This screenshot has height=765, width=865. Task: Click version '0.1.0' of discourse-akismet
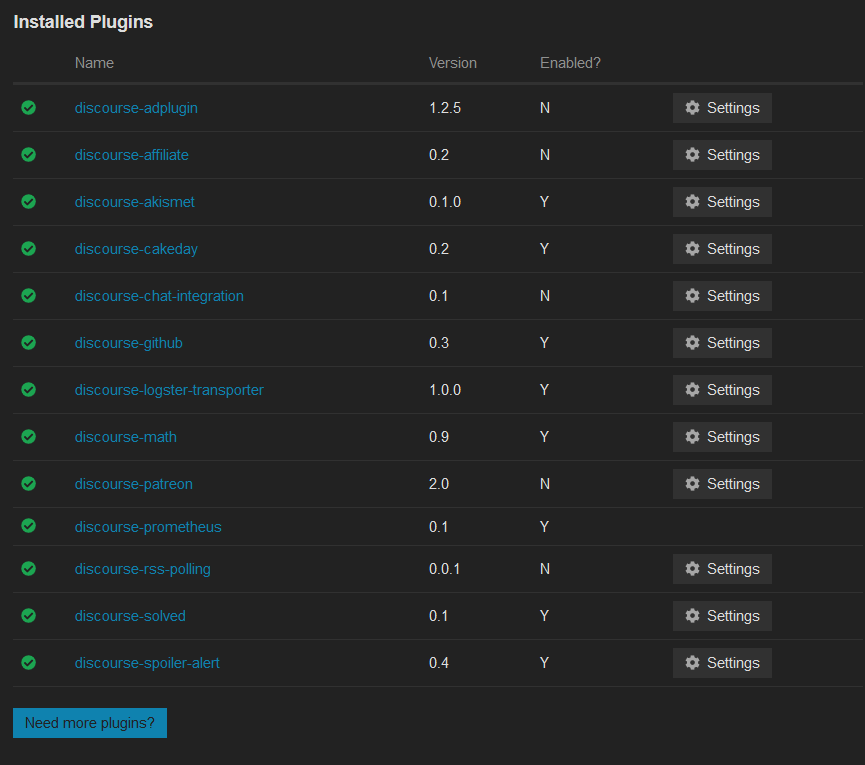click(x=445, y=202)
